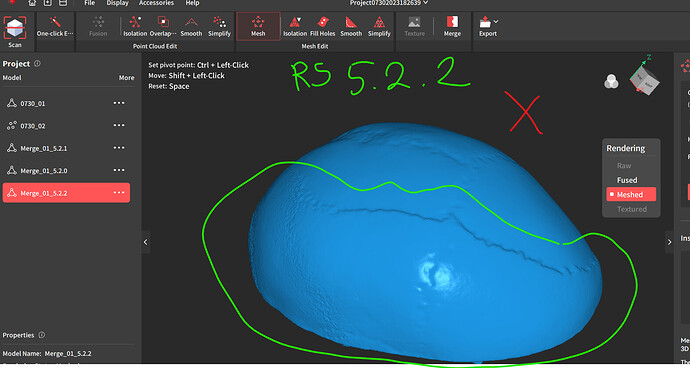Start the Mesh tool
This screenshot has width=690, height=368.
tap(258, 26)
